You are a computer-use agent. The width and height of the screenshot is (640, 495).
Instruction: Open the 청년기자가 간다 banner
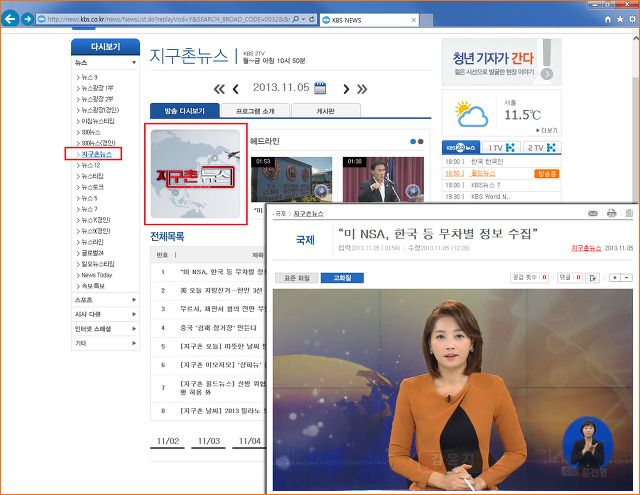point(502,62)
